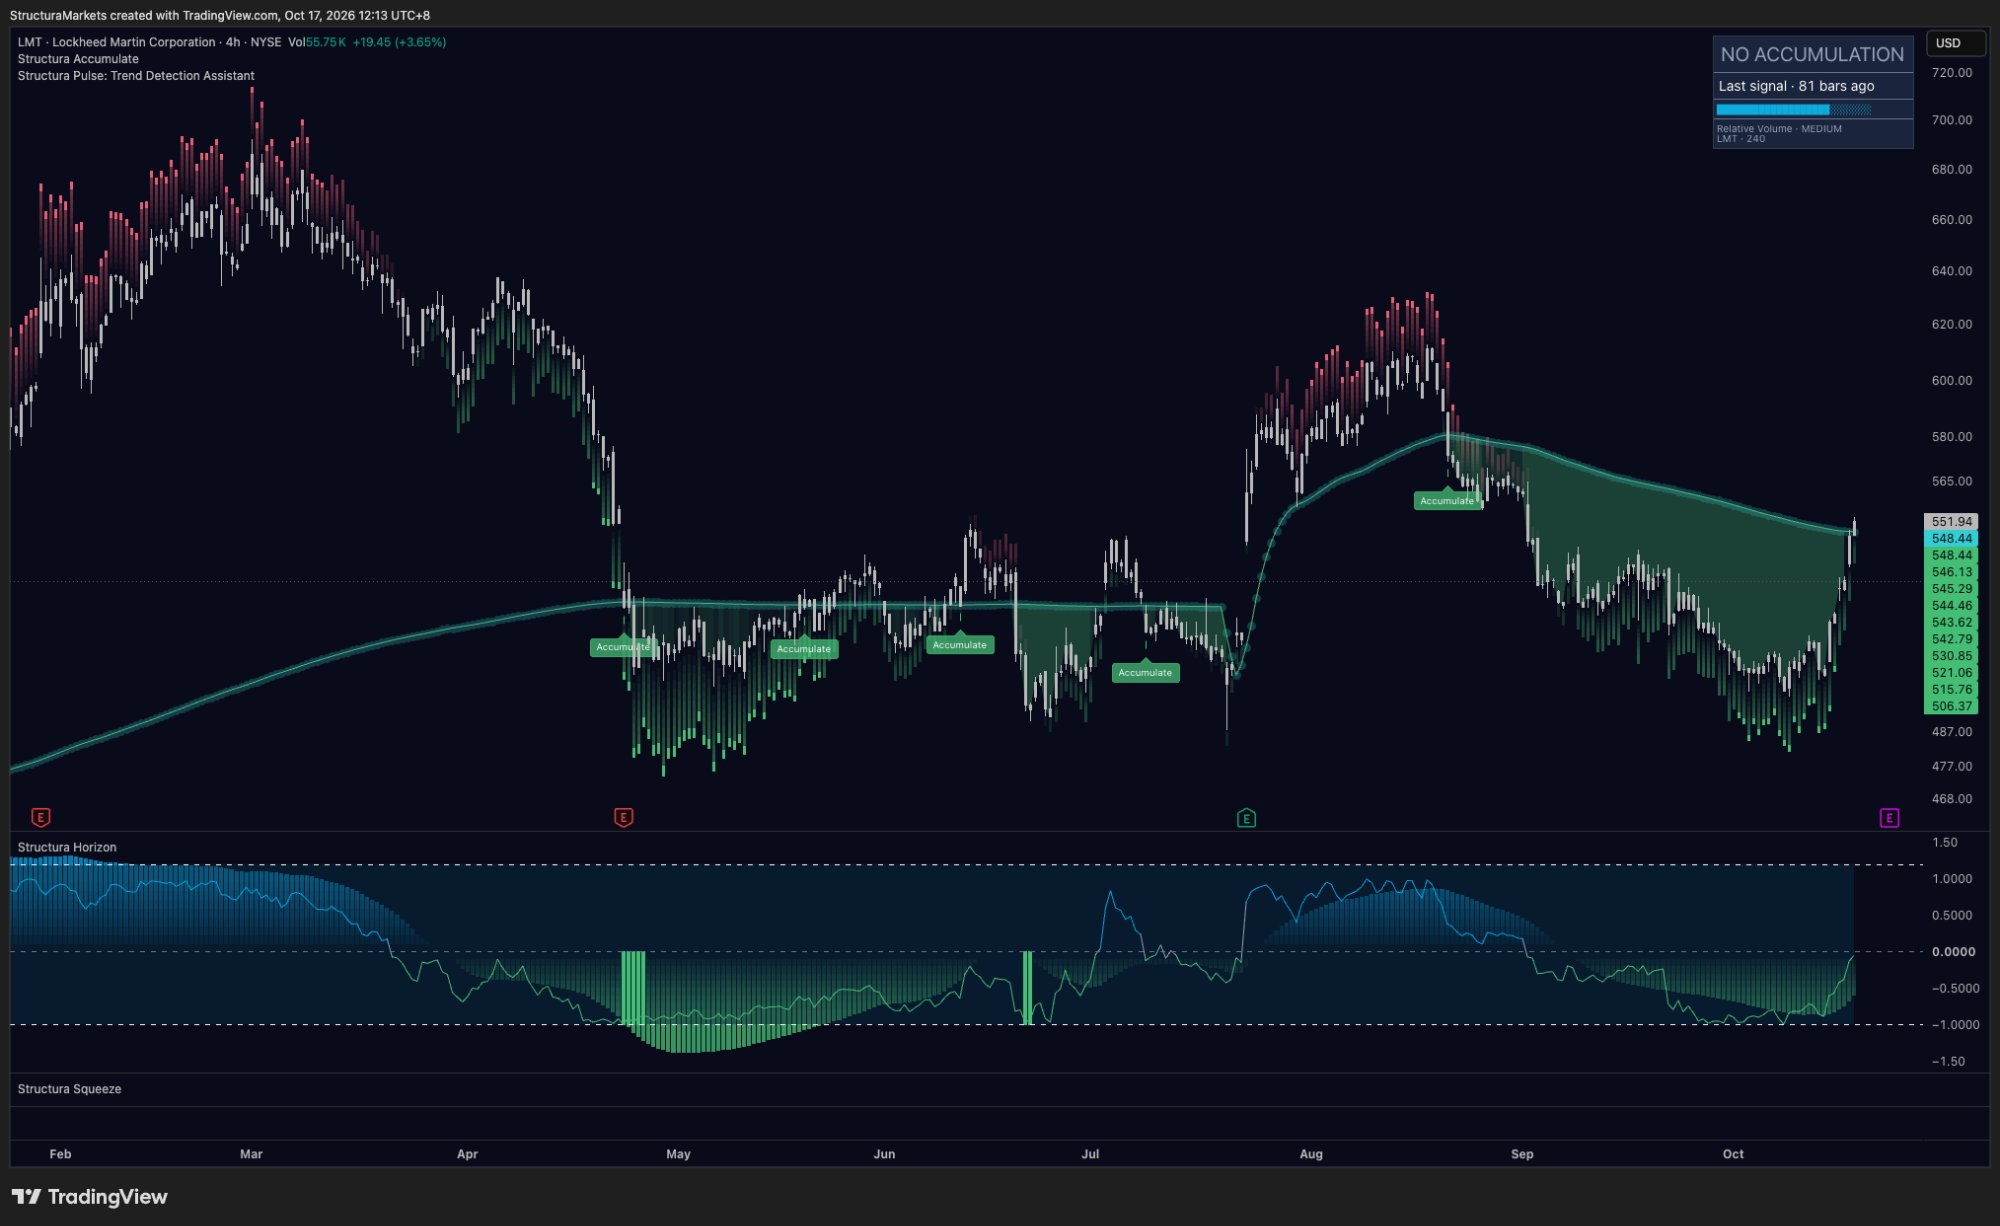2000x1226 pixels.
Task: Click the Mar label on the time axis
Action: 251,1154
